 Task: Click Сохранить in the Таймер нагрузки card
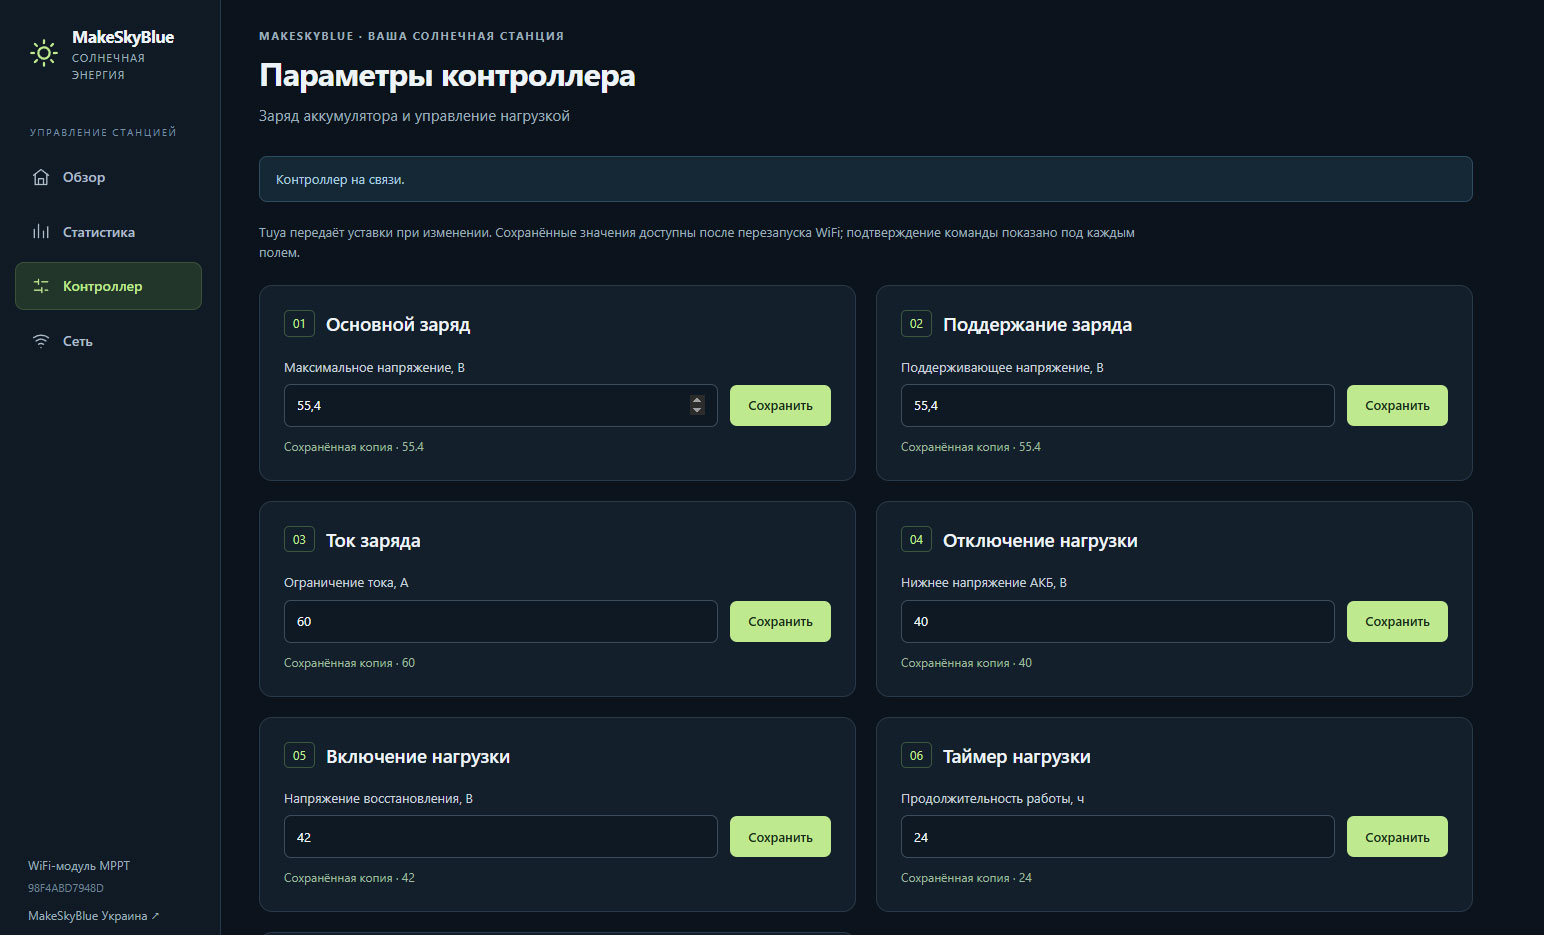(x=1397, y=837)
